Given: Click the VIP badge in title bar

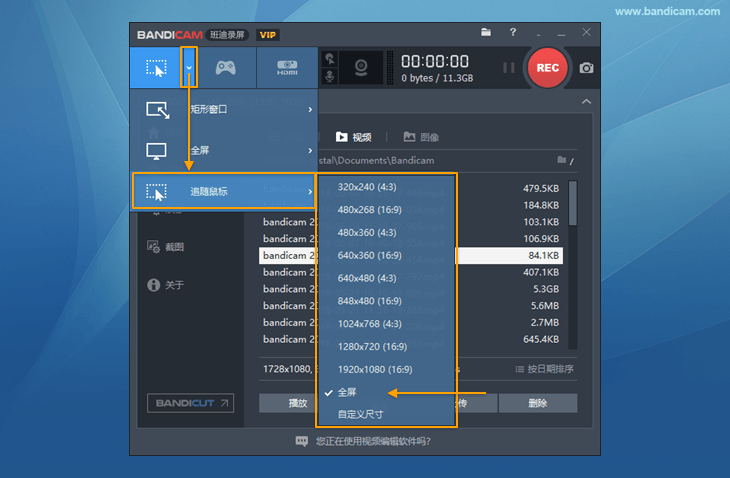Looking at the screenshot, I should 268,35.
